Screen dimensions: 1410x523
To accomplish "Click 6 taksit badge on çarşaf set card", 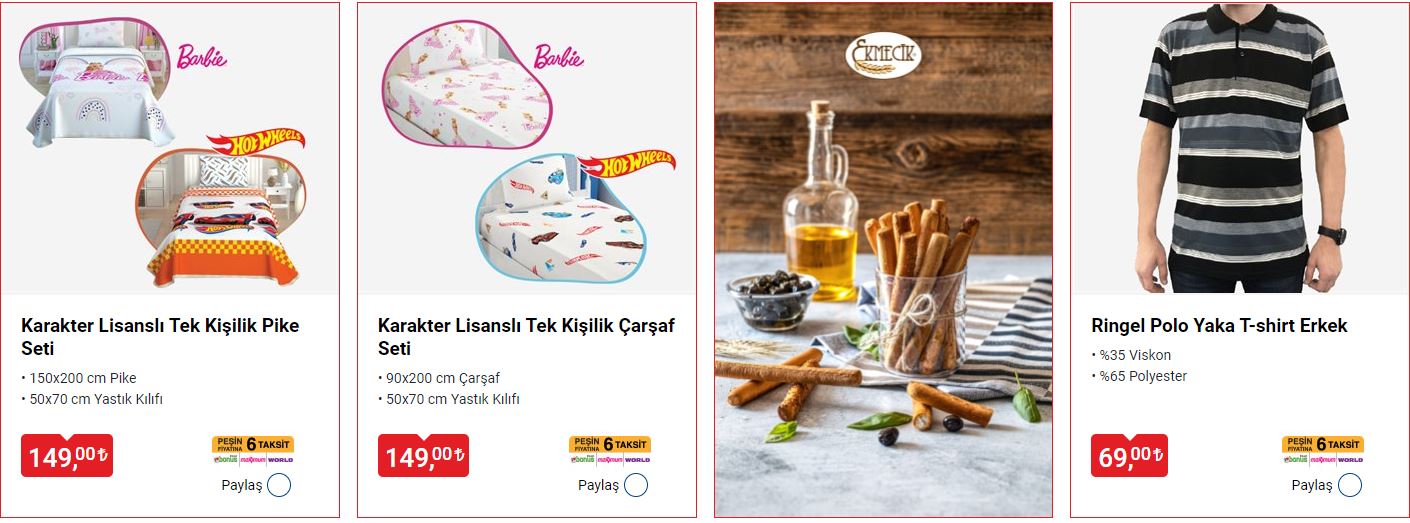I will pyautogui.click(x=610, y=451).
